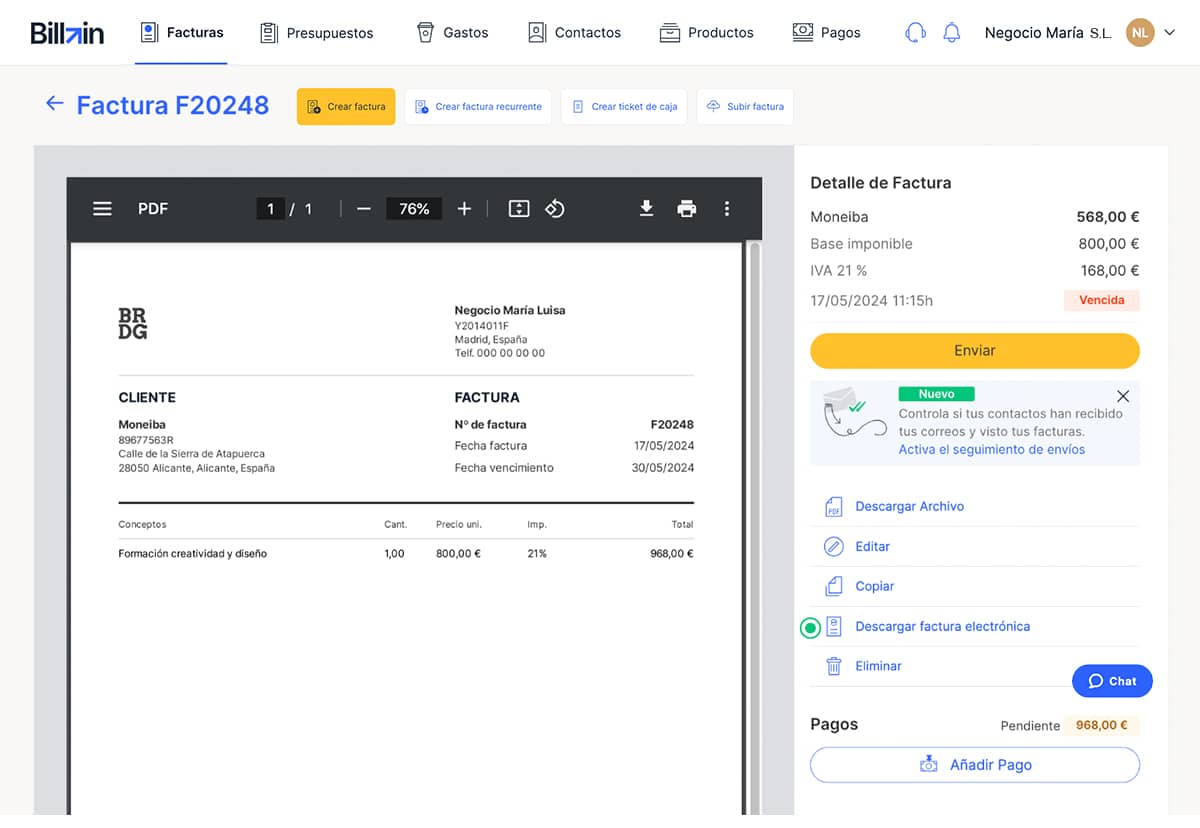Open the PDF viewer hamburger menu
1200x828 pixels.
coord(102,209)
